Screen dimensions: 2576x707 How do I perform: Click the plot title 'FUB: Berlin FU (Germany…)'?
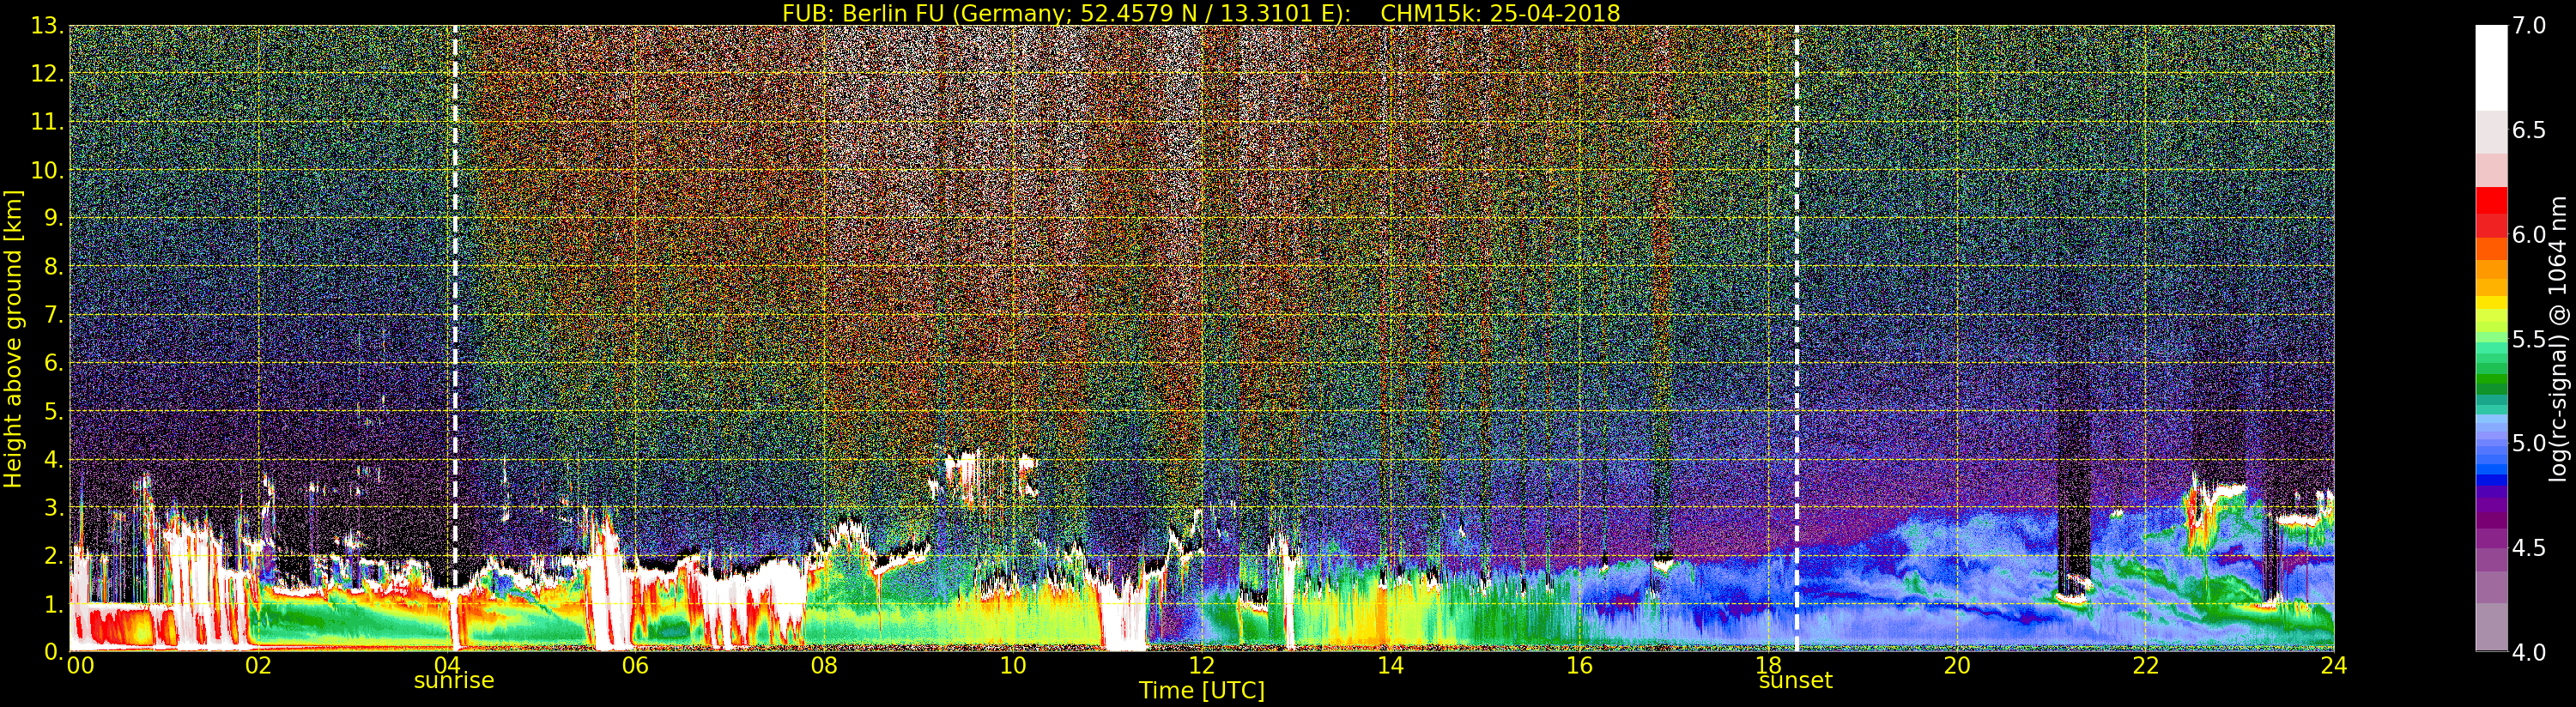[1201, 12]
